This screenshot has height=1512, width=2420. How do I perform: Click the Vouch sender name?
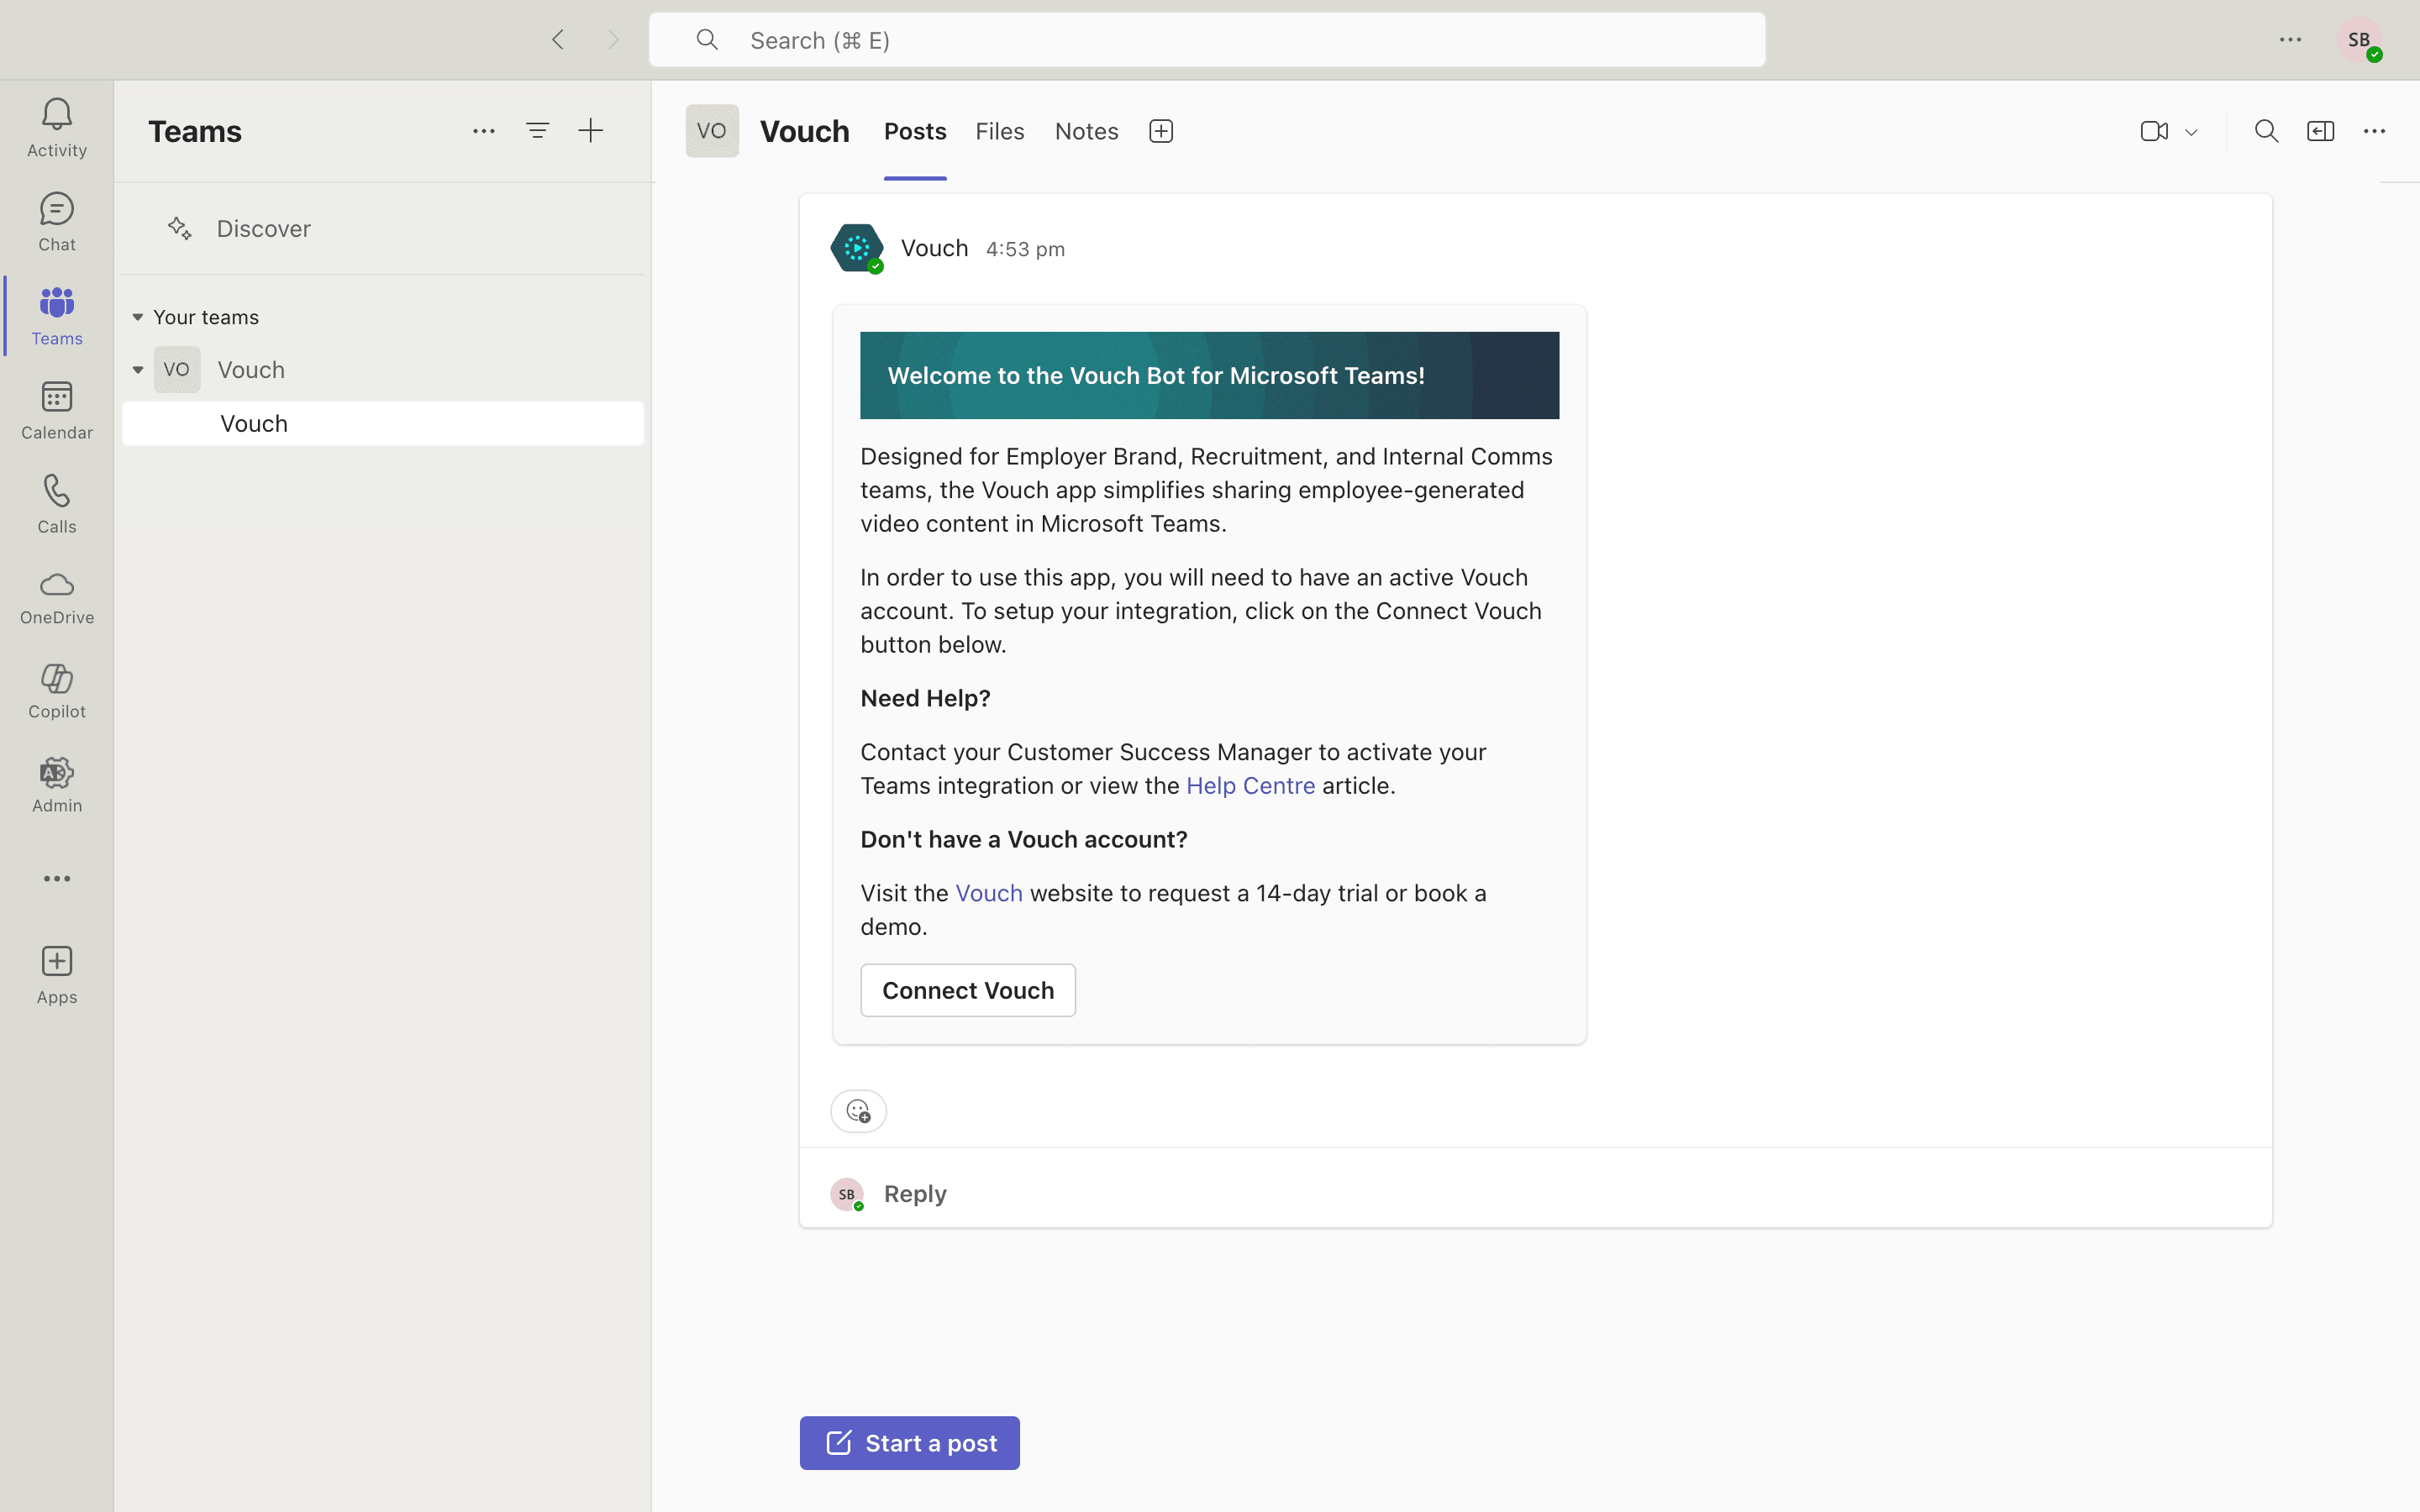935,248
